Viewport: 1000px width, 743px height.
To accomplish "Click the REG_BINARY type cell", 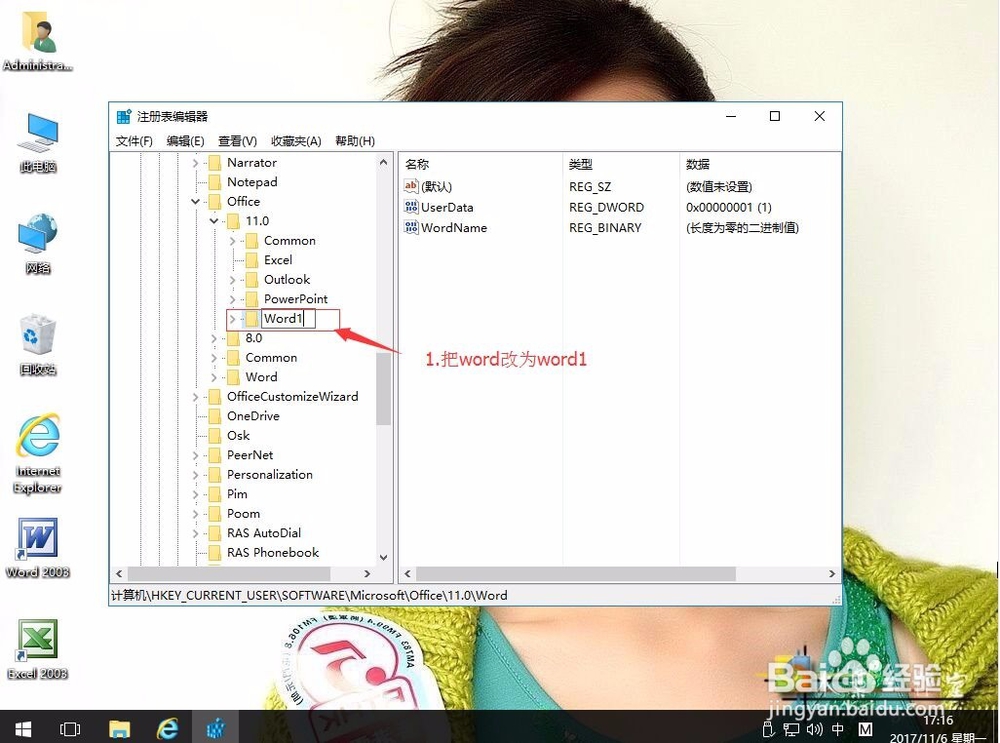I will [x=605, y=228].
